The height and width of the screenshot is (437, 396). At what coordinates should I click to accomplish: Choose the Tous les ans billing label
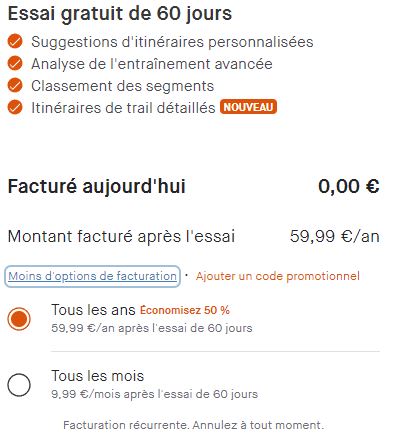(x=93, y=310)
